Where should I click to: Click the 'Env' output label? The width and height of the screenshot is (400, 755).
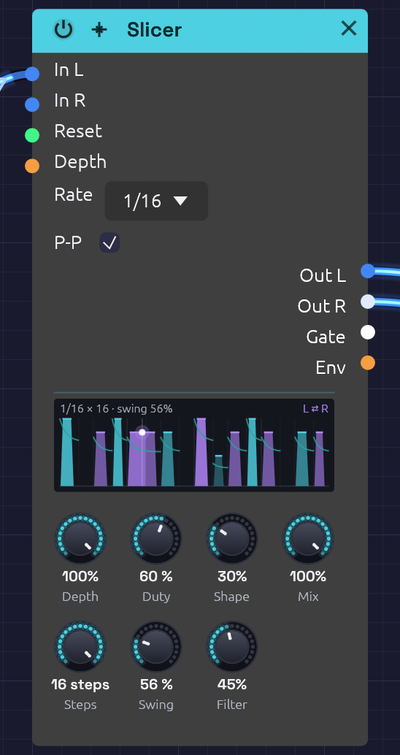[x=331, y=367]
